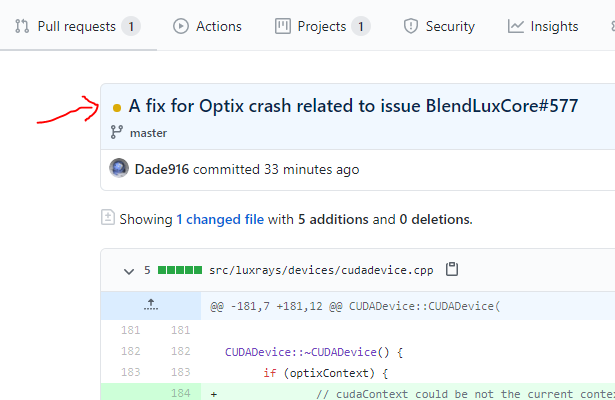Visit the Dade916 author name link
Viewport: 615px width, 400px height.
coord(161,169)
